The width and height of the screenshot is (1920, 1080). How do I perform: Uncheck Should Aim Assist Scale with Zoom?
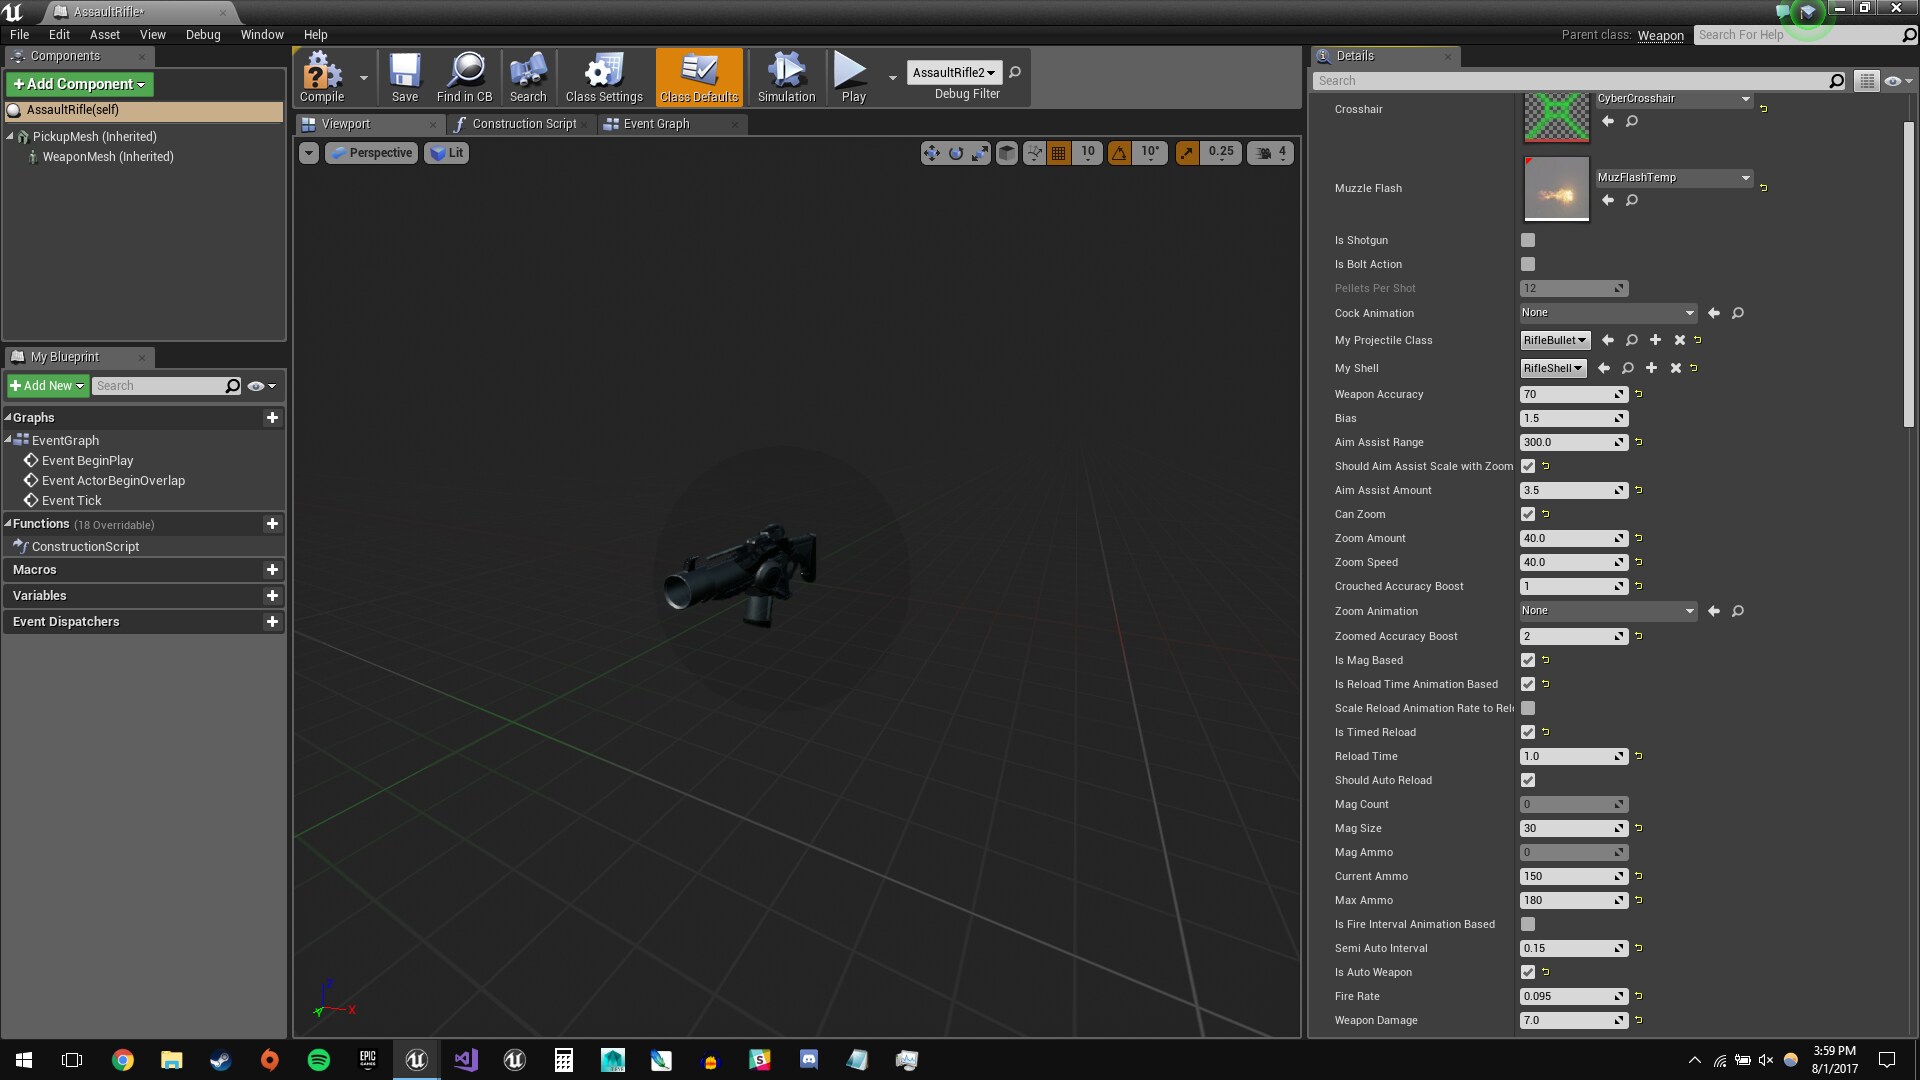click(x=1527, y=466)
